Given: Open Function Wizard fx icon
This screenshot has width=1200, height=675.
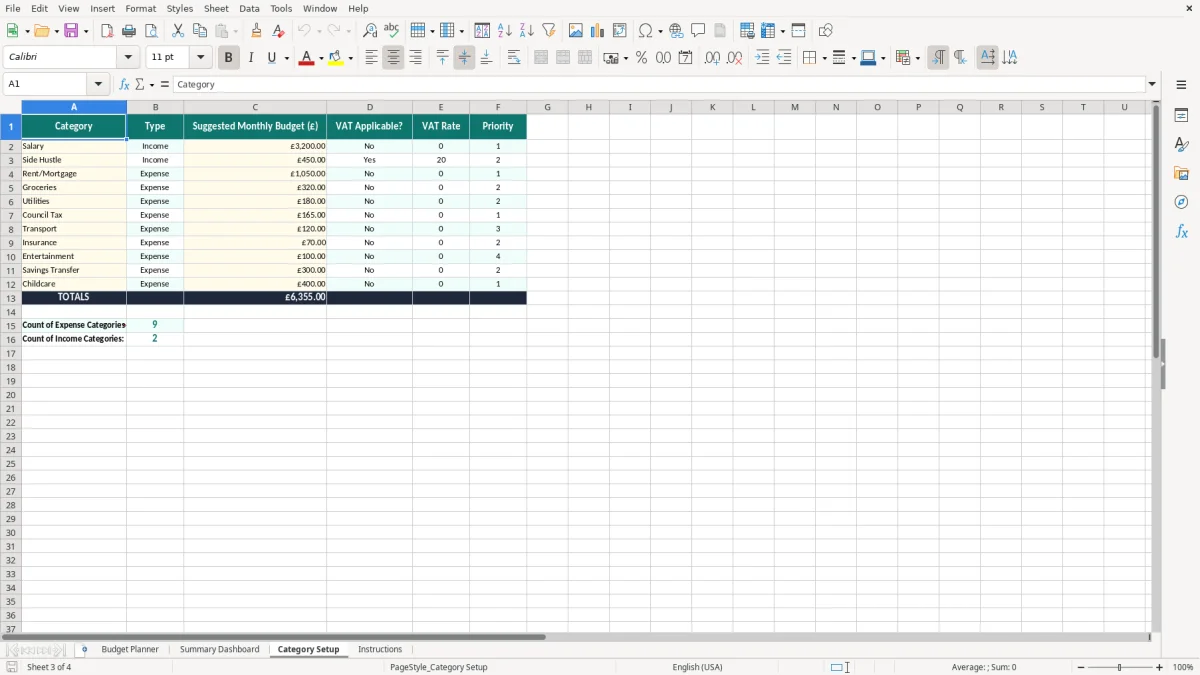Looking at the screenshot, I should click(124, 84).
